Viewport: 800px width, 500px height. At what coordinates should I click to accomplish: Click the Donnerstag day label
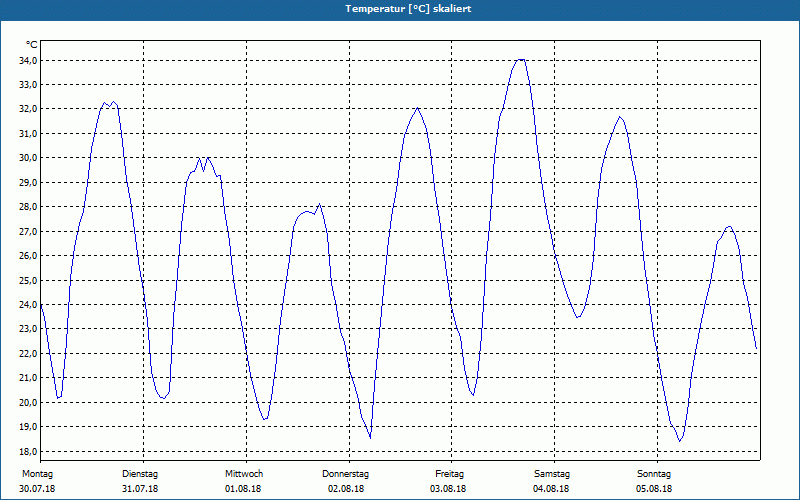[x=345, y=474]
